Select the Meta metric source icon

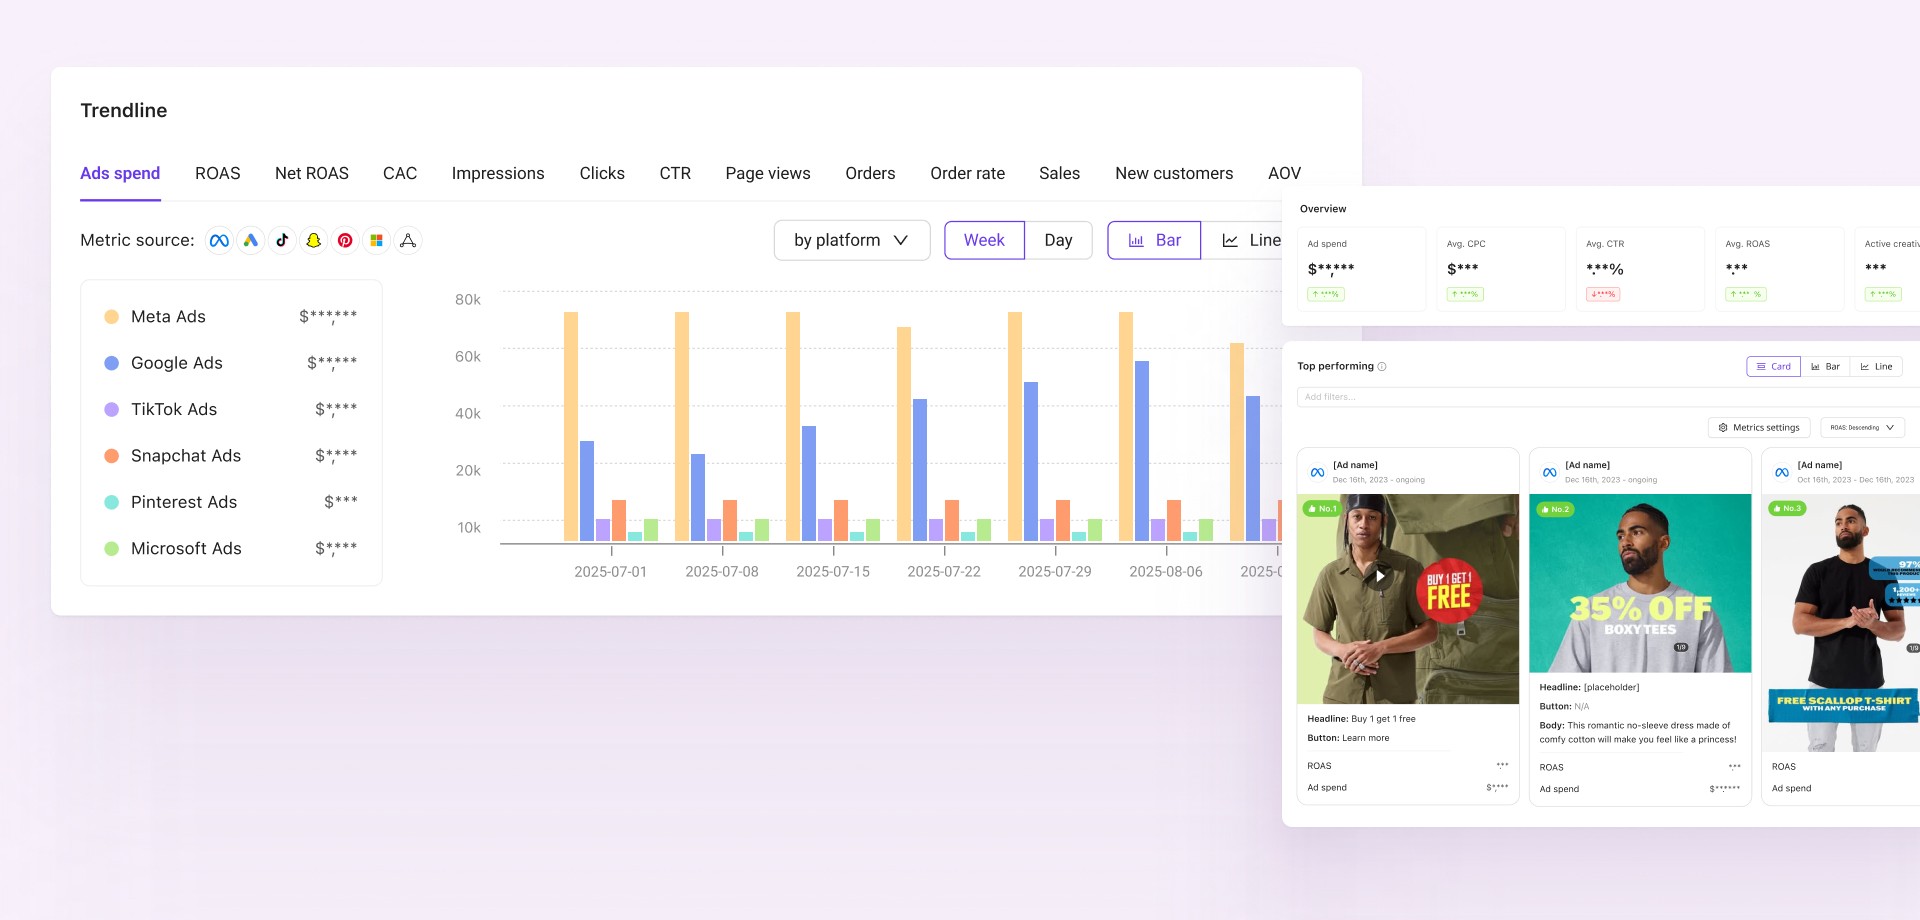[x=219, y=240]
